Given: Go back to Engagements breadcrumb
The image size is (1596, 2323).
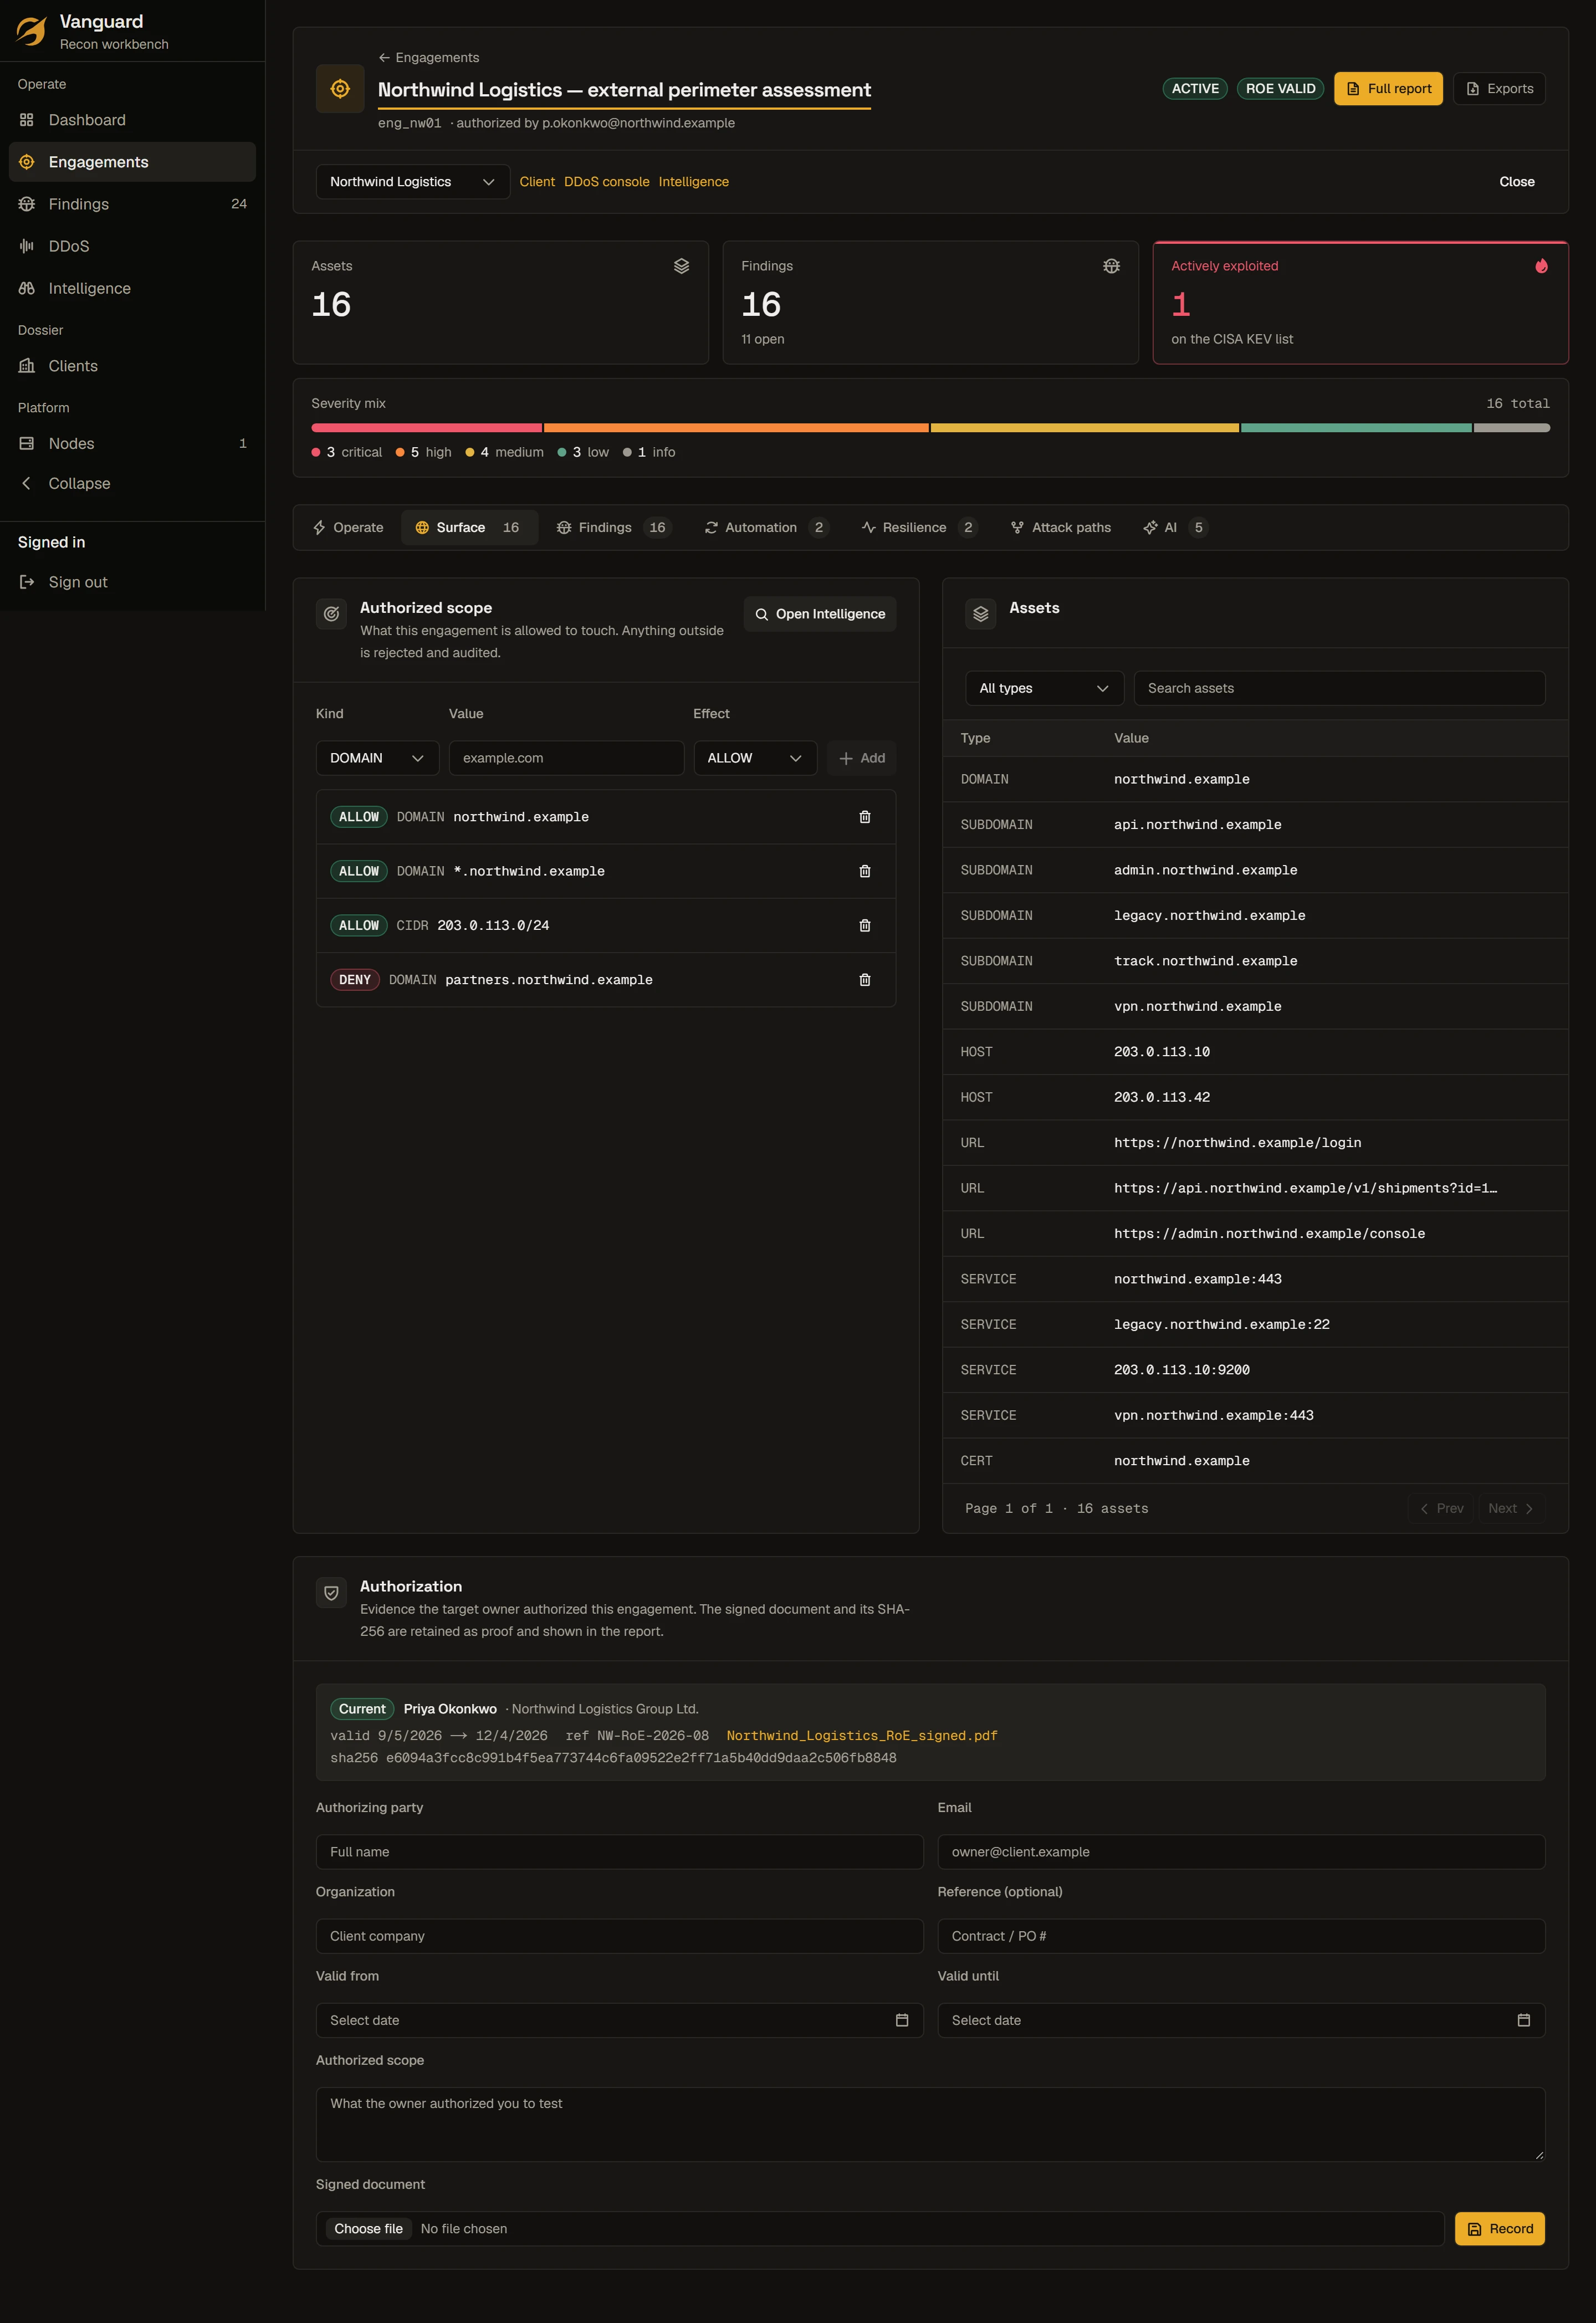Looking at the screenshot, I should [x=428, y=58].
